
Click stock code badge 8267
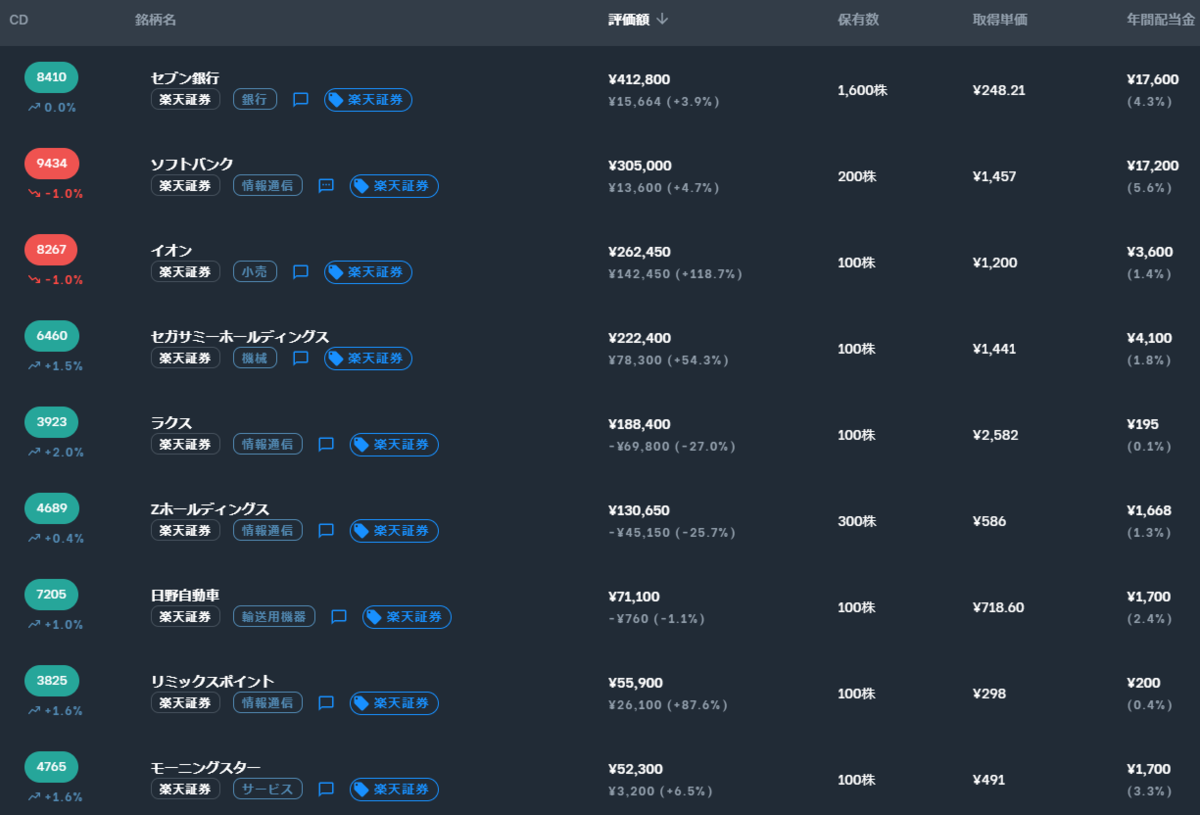51,249
